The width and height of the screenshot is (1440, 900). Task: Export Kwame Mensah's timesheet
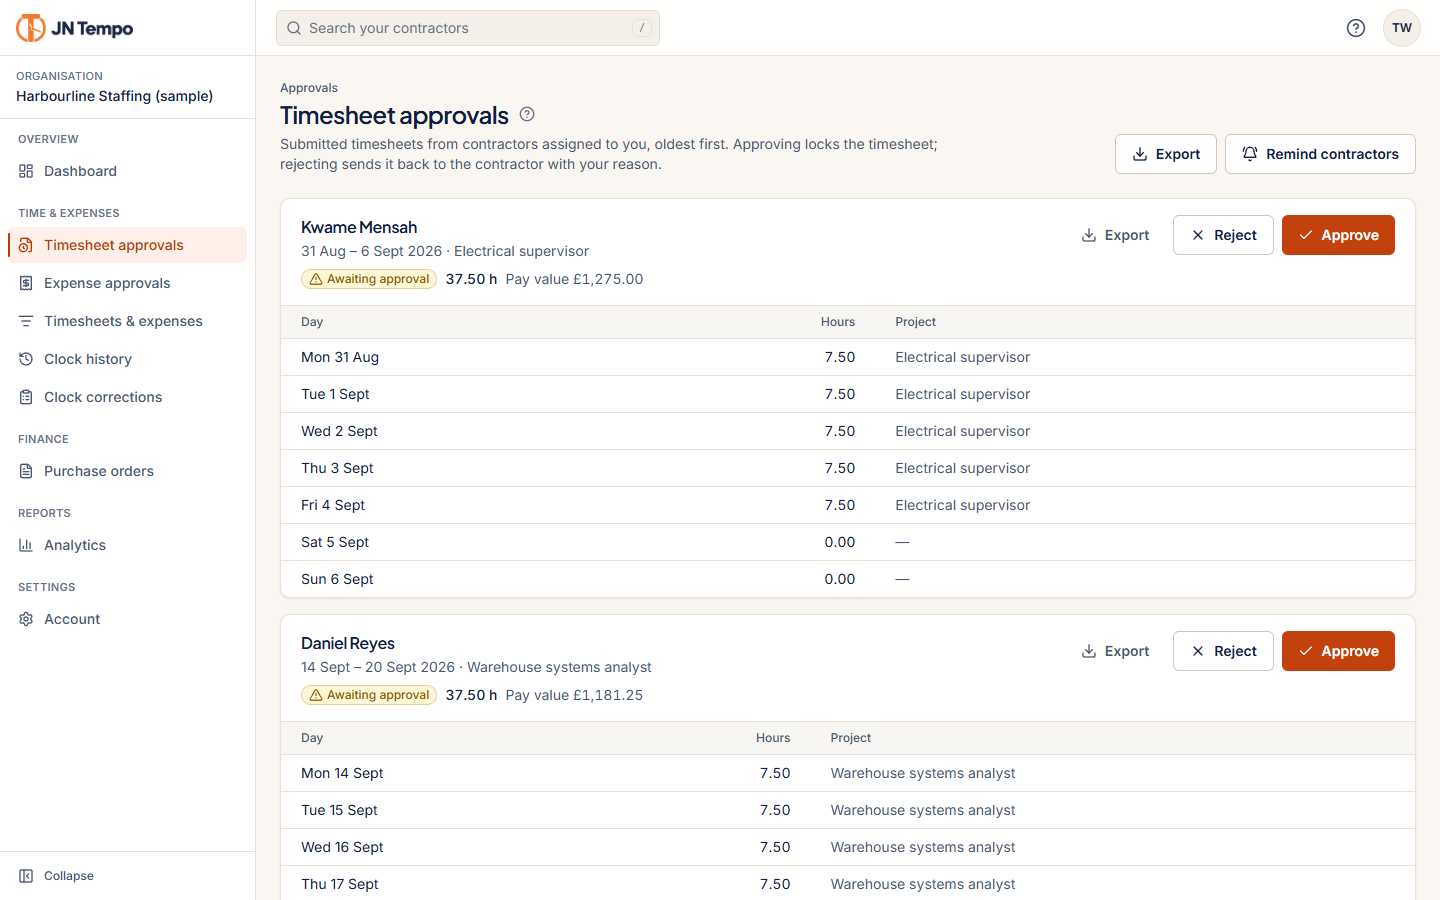pos(1115,235)
